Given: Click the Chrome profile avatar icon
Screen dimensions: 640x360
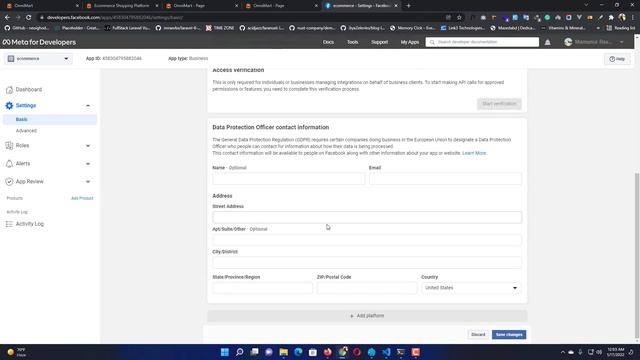Looking at the screenshot, I should pos(622,18).
